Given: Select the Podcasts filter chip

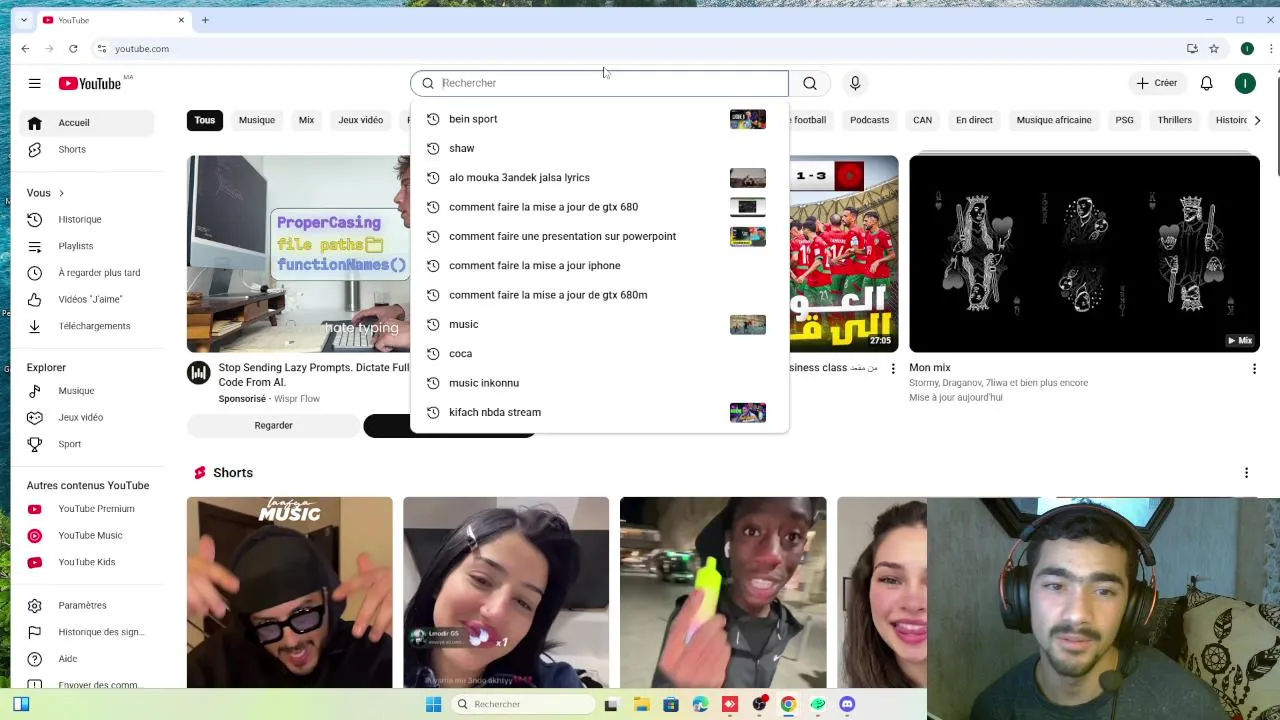Looking at the screenshot, I should pyautogui.click(x=869, y=120).
